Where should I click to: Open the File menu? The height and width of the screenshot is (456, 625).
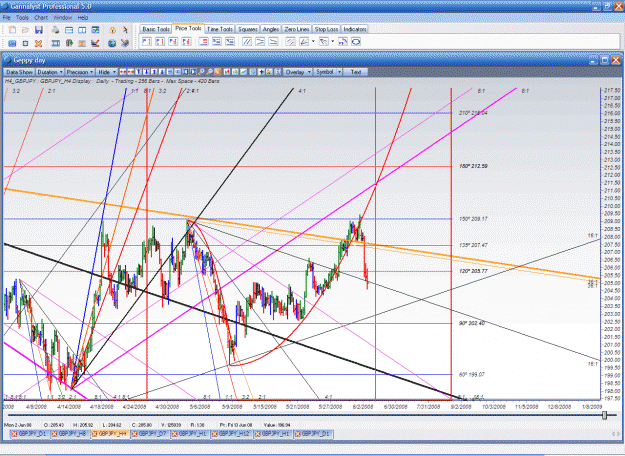(7, 18)
